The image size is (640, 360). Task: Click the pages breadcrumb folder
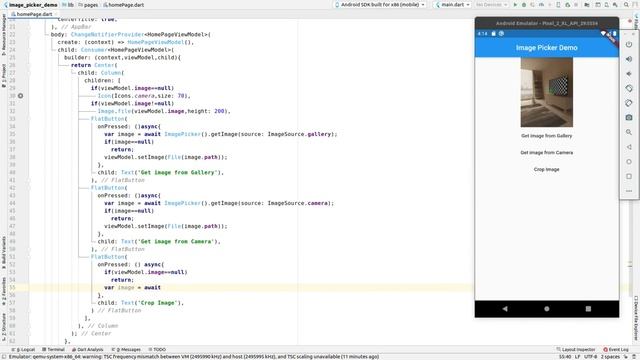pos(88,5)
